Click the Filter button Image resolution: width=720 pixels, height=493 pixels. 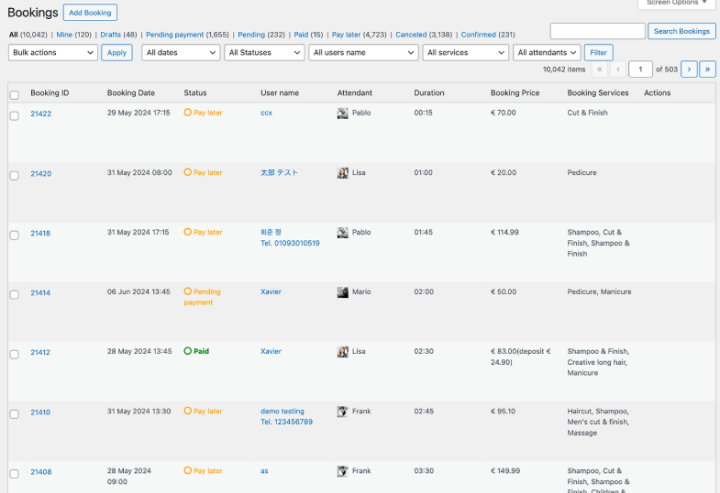pos(598,53)
